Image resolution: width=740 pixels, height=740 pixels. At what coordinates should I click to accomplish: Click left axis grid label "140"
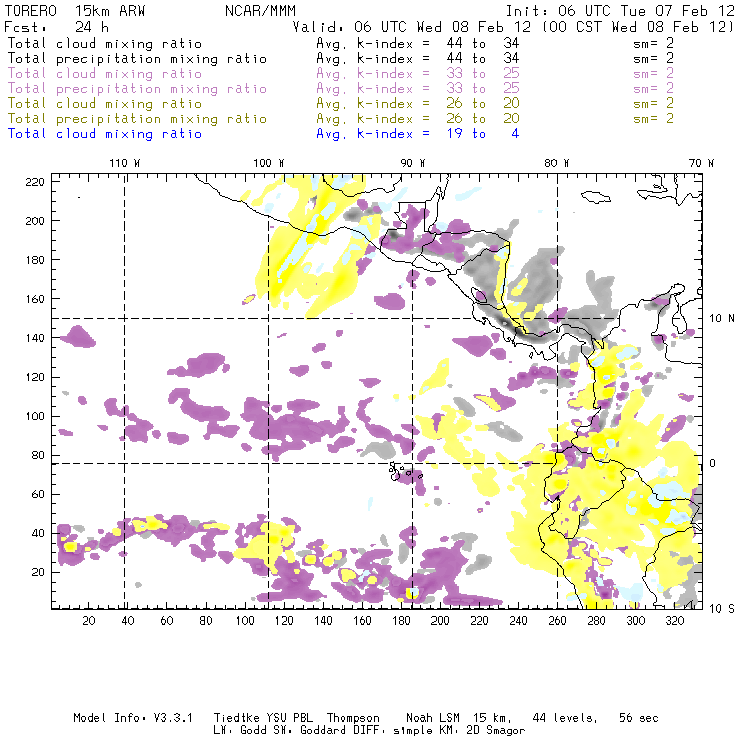35,338
